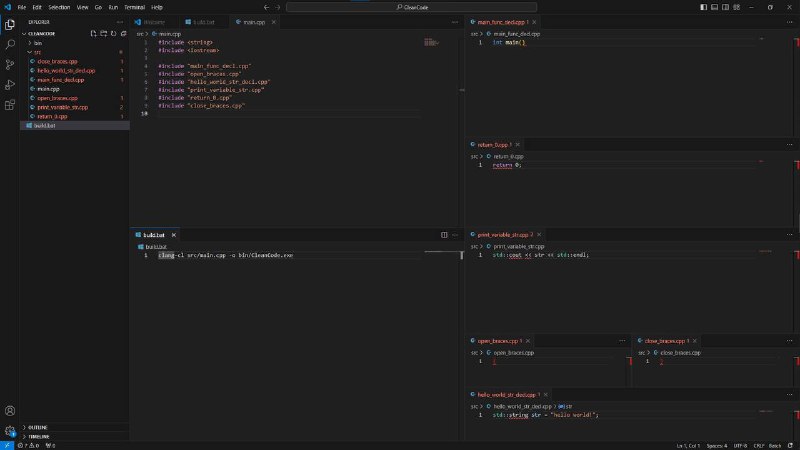Open the Accounts menu icon
Screen dimensions: 800x450
point(10,411)
